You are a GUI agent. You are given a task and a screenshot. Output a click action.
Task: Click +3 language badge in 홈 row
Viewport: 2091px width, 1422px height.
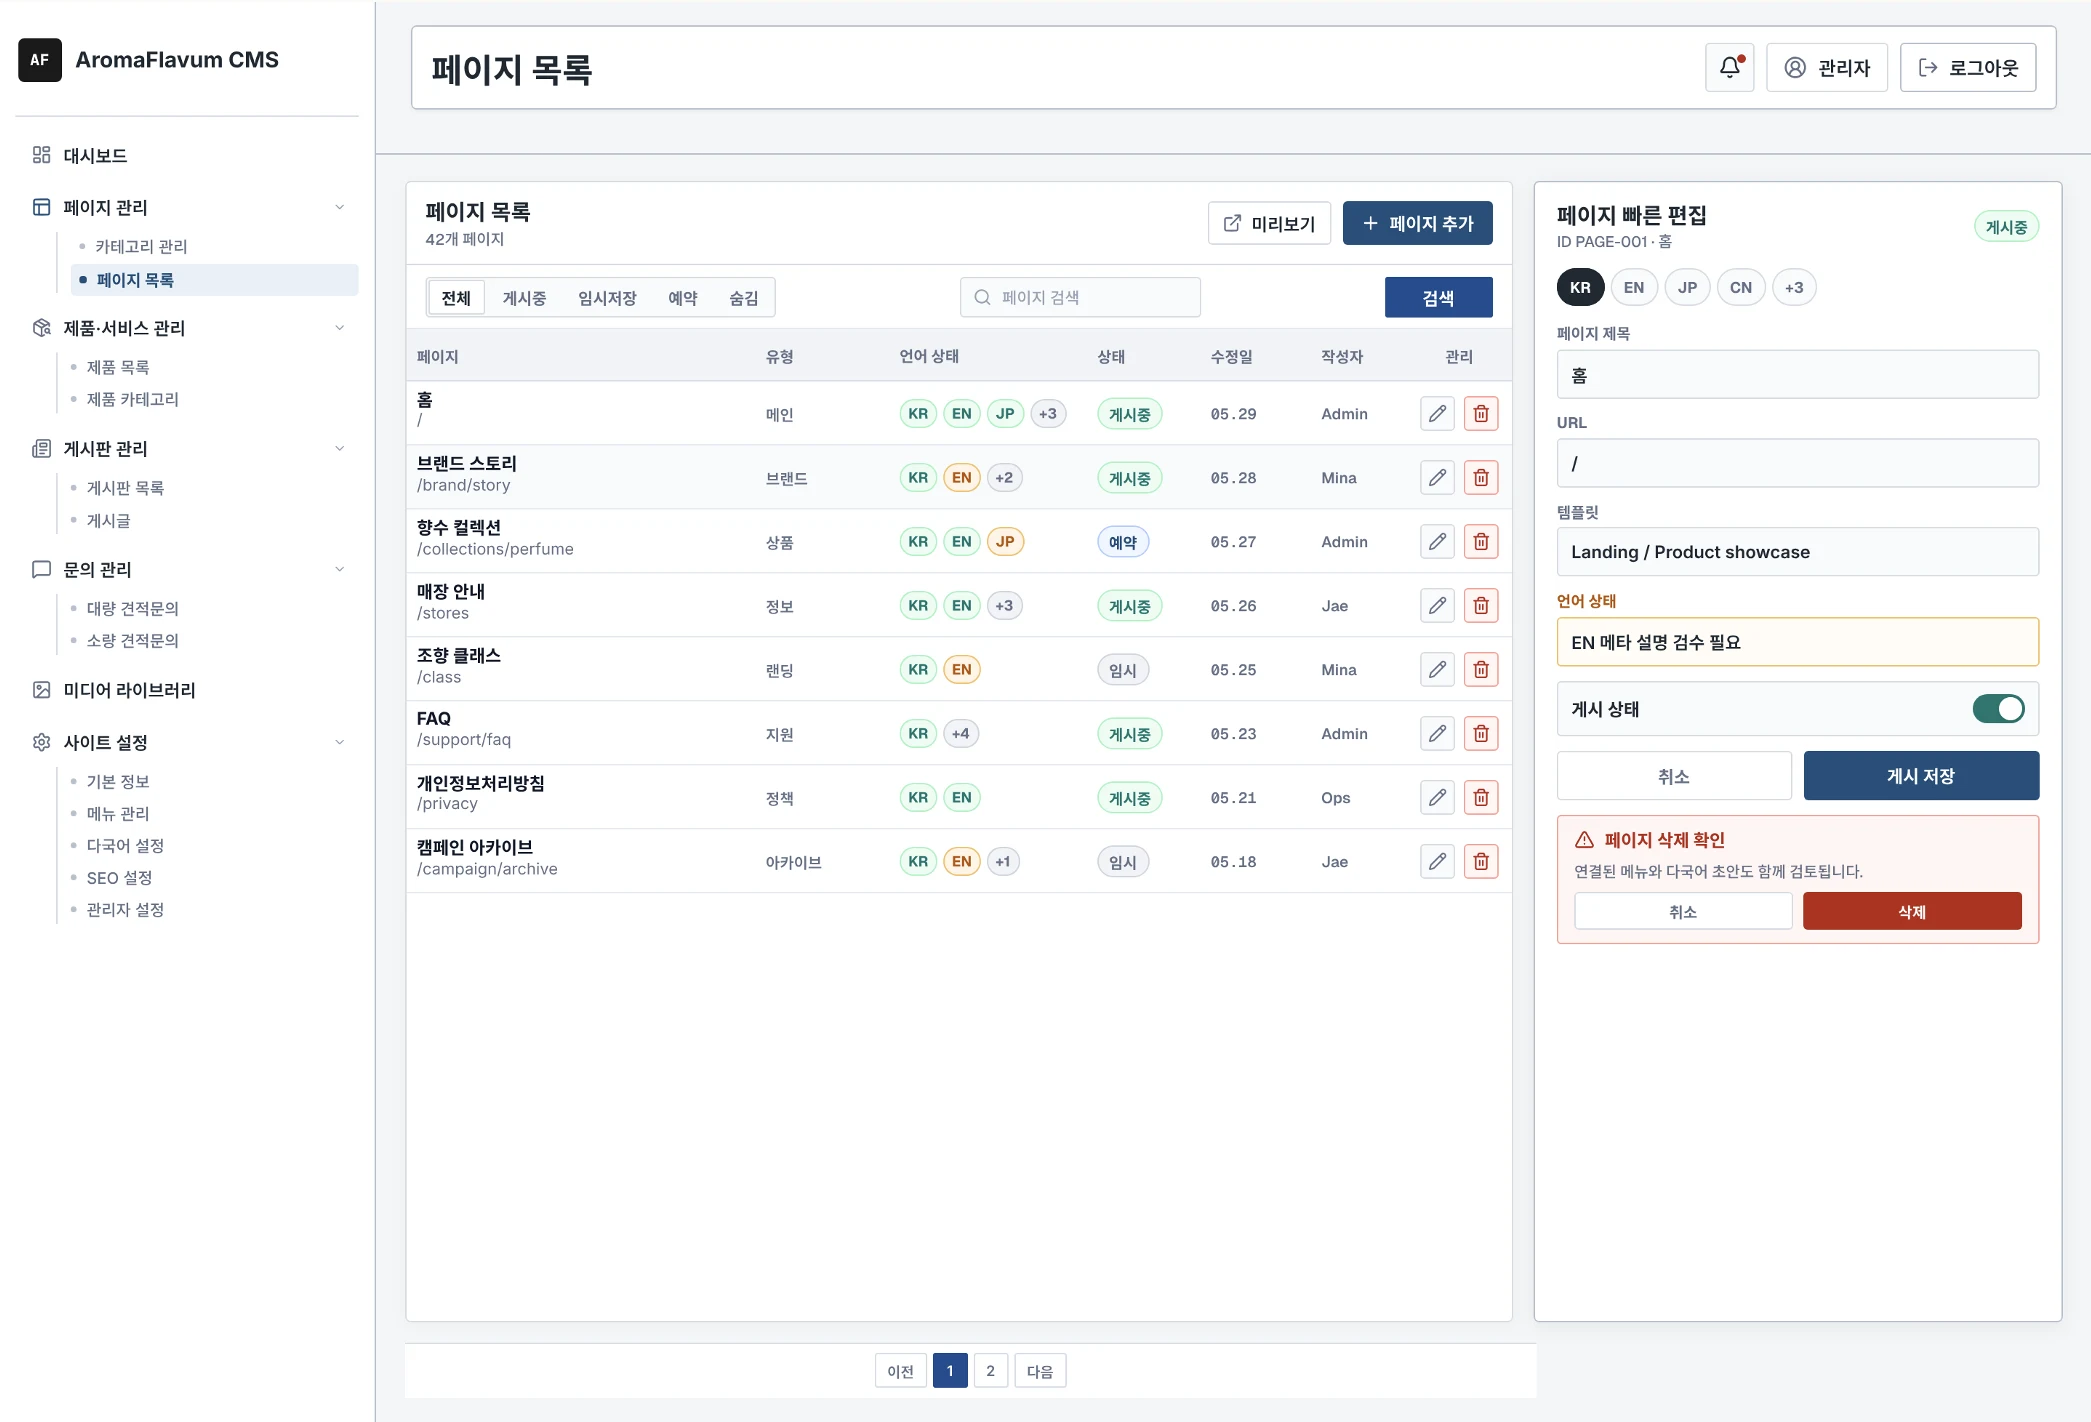1048,414
